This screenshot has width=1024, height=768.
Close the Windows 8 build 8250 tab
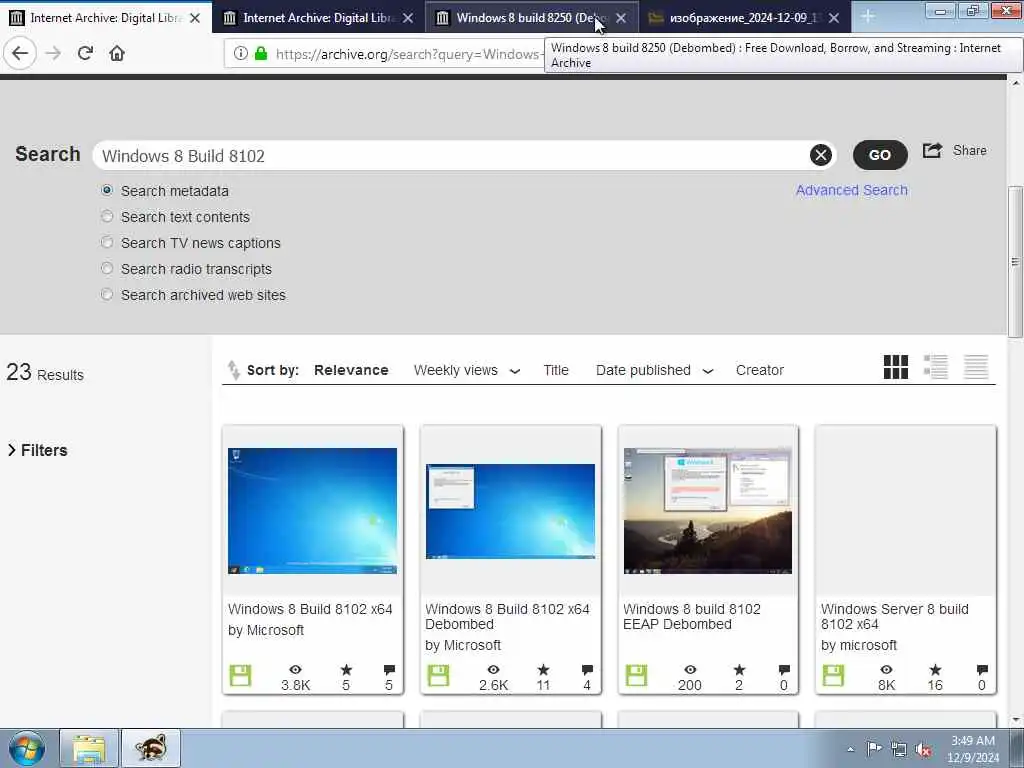click(620, 18)
